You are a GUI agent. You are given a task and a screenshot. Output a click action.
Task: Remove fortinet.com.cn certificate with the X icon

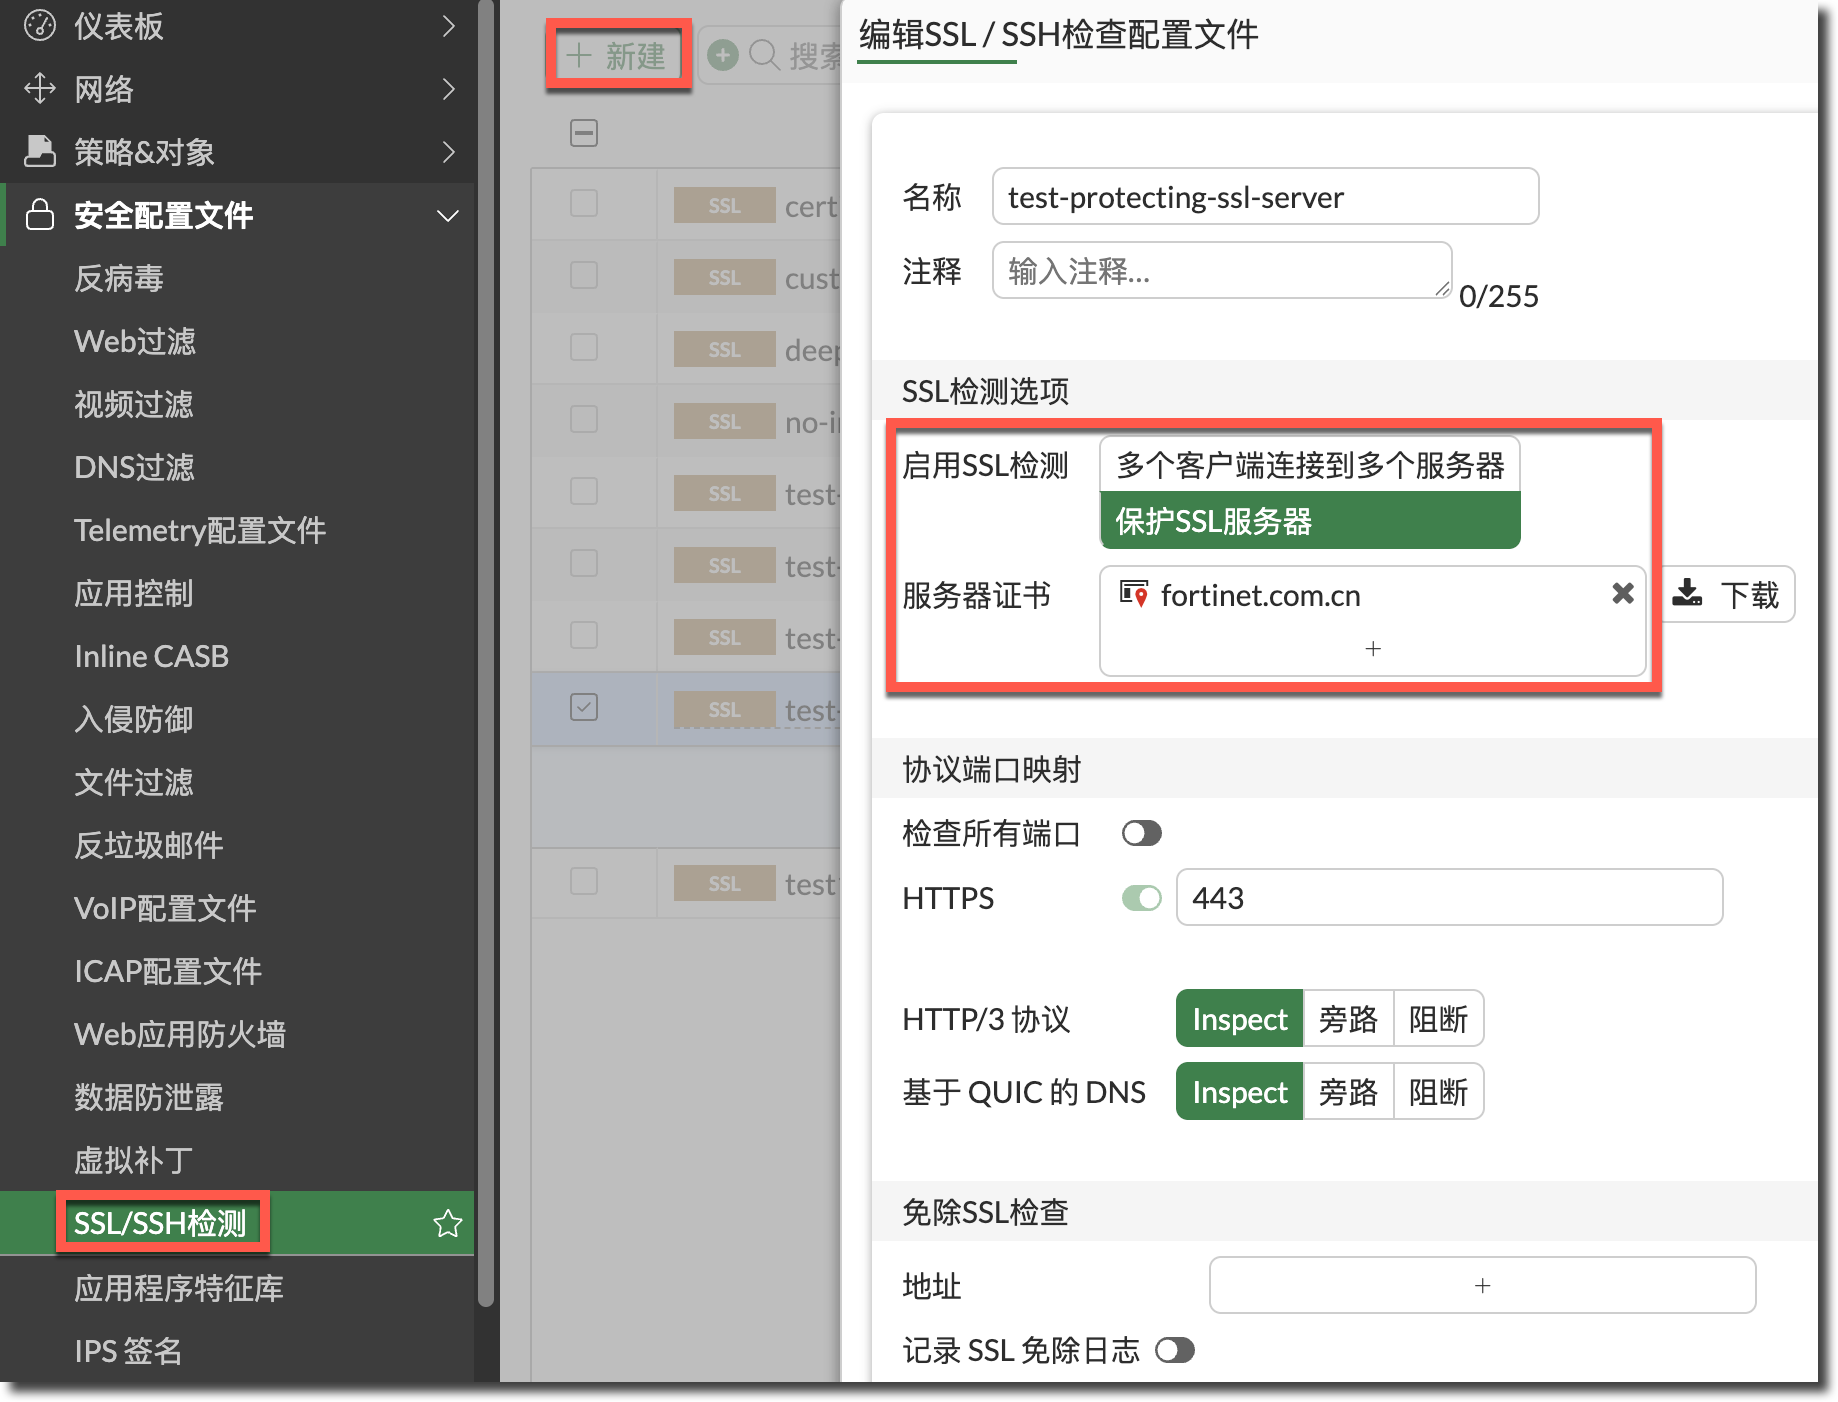point(1623,594)
